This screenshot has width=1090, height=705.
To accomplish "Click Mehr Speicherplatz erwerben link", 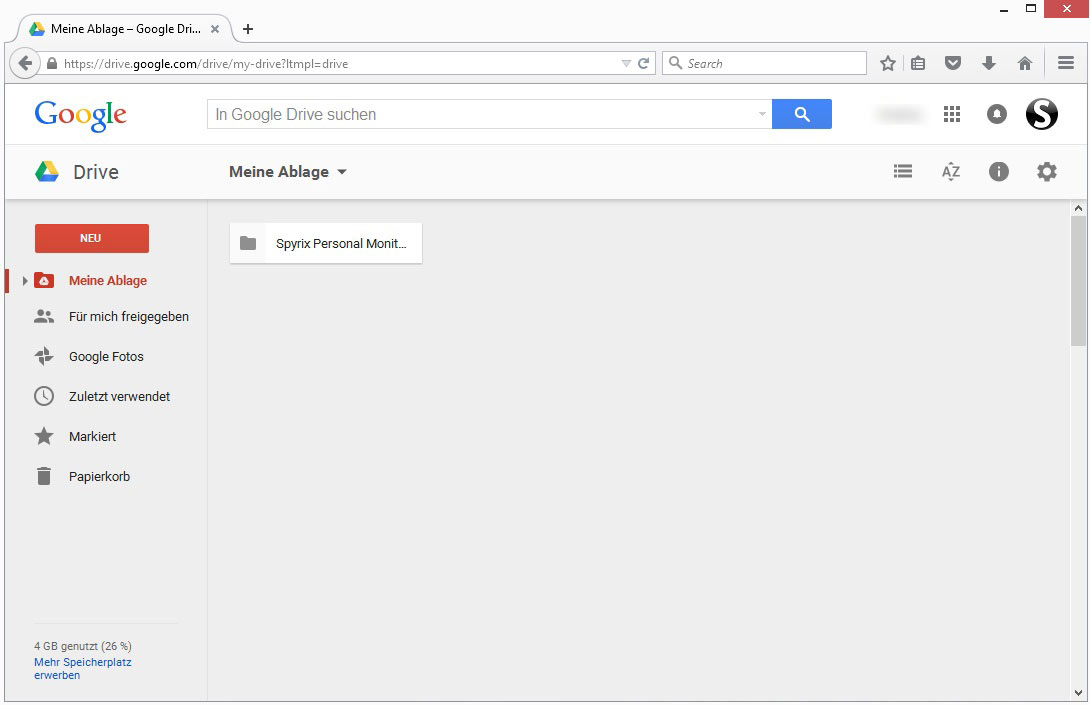I will [82, 669].
